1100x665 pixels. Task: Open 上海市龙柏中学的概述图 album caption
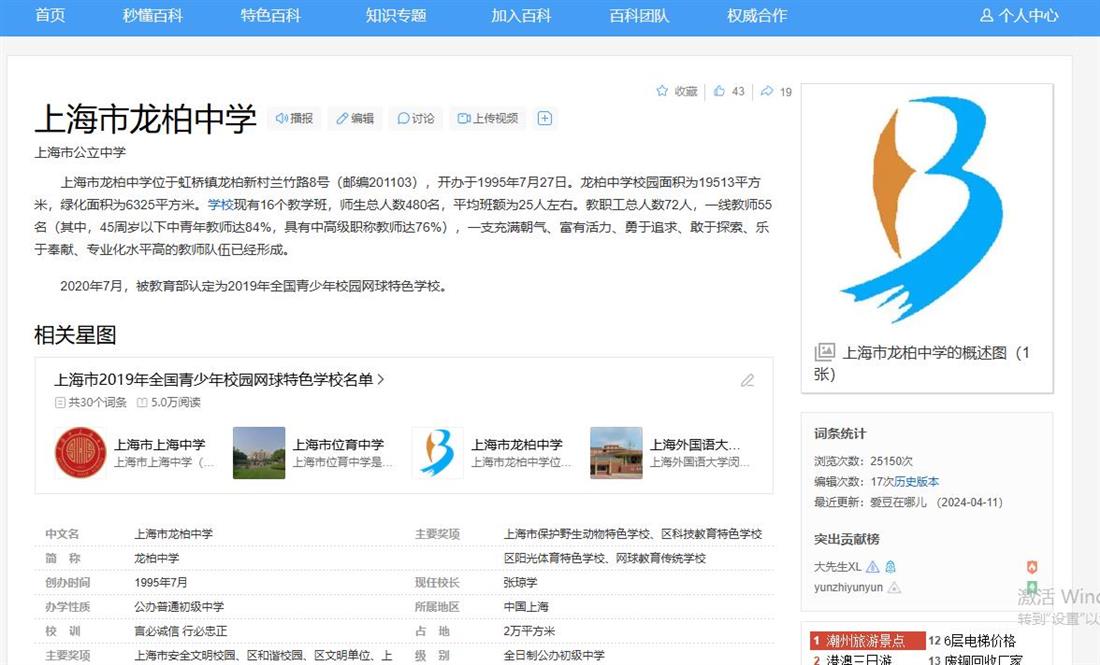coord(922,363)
